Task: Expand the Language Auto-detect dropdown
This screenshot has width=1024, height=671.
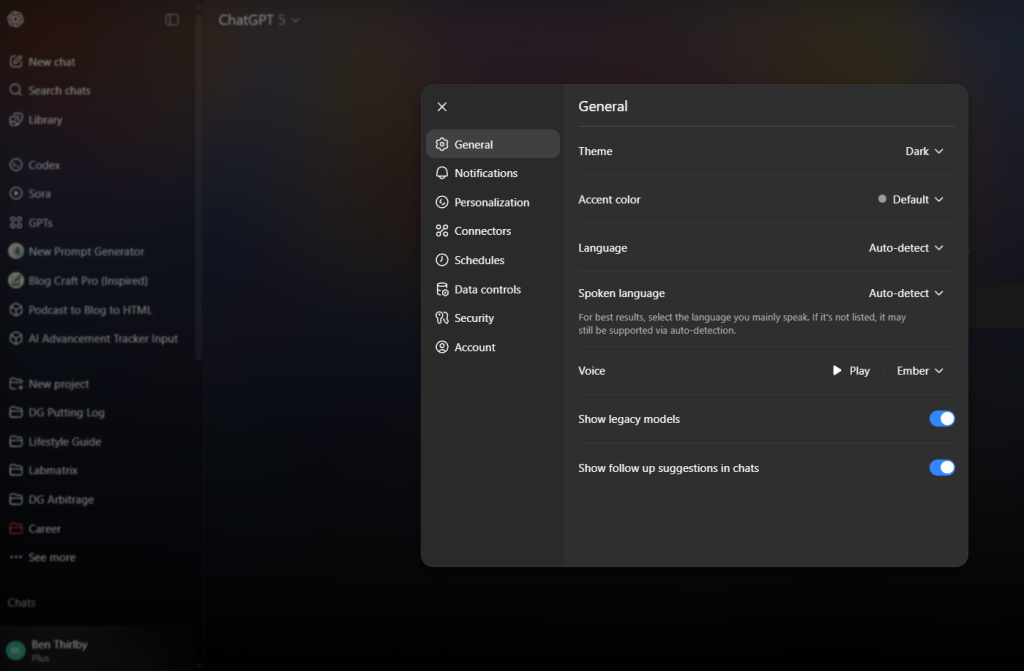Action: click(906, 248)
